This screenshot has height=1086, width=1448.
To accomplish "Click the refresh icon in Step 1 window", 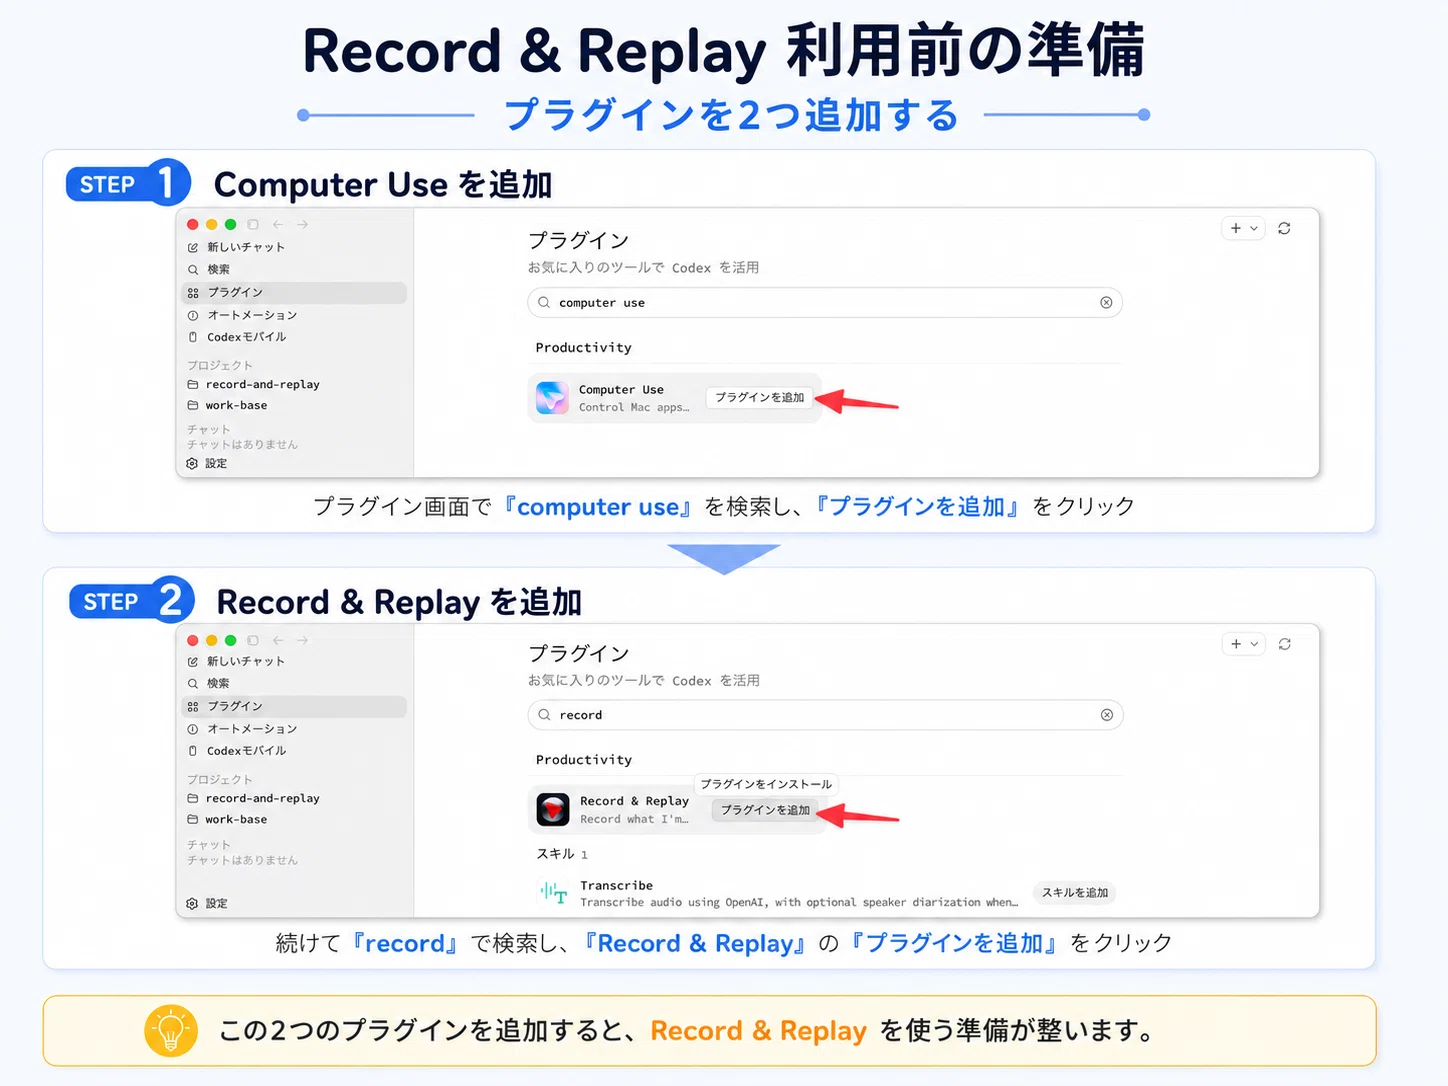I will coord(1284,228).
